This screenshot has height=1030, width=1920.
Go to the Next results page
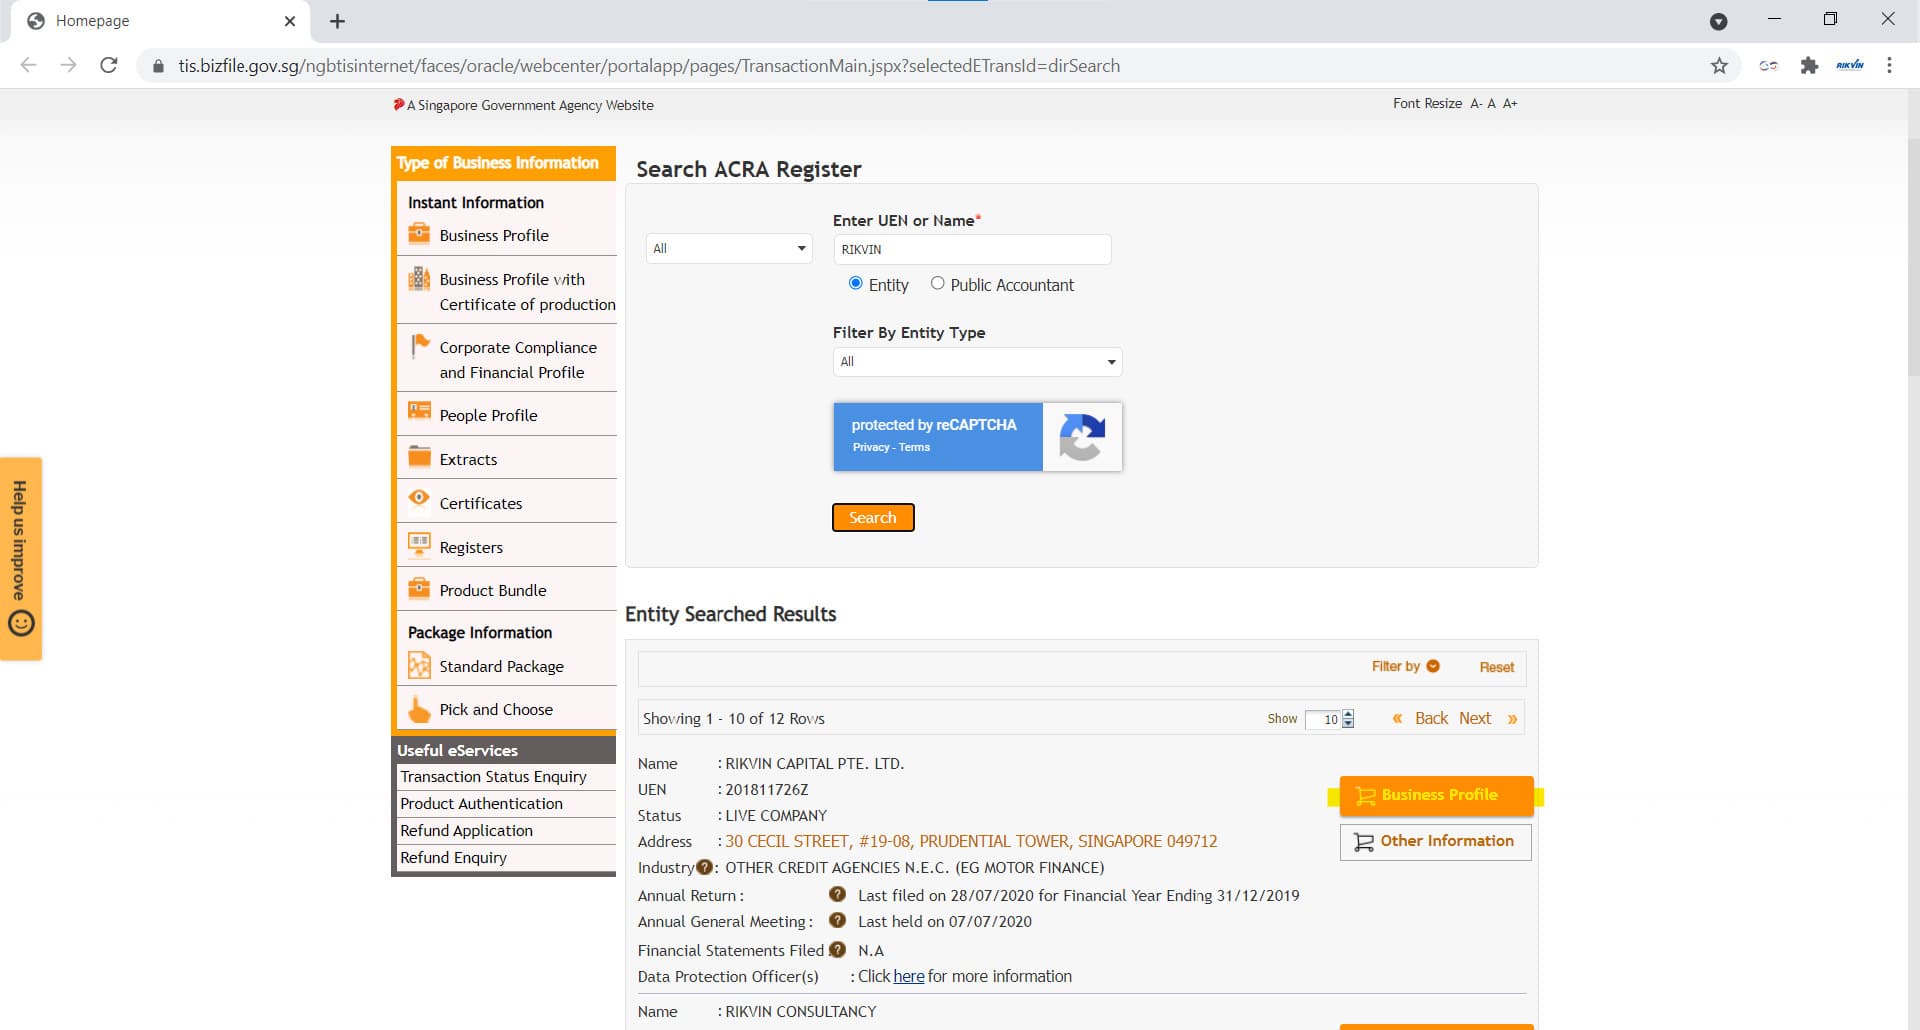[x=1475, y=718]
